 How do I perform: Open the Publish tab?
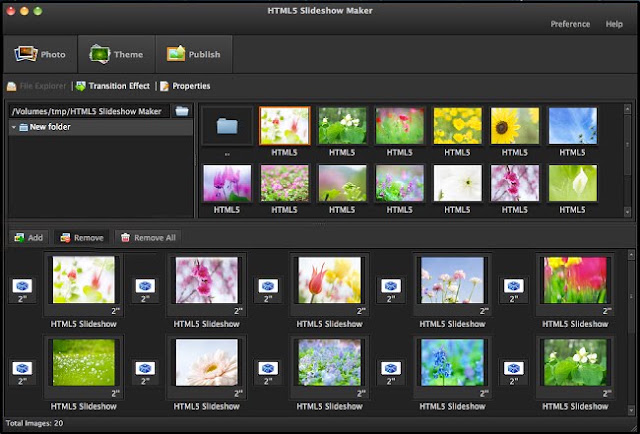click(194, 54)
